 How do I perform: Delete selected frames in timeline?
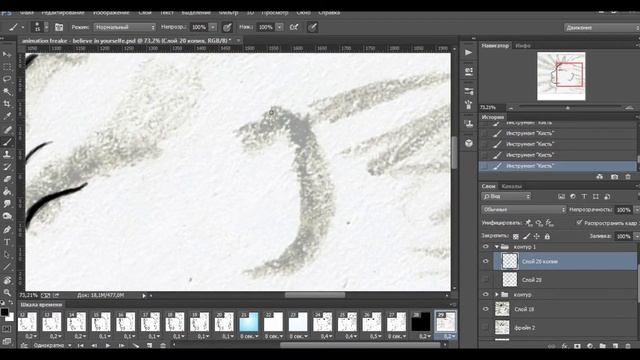pos(163,345)
